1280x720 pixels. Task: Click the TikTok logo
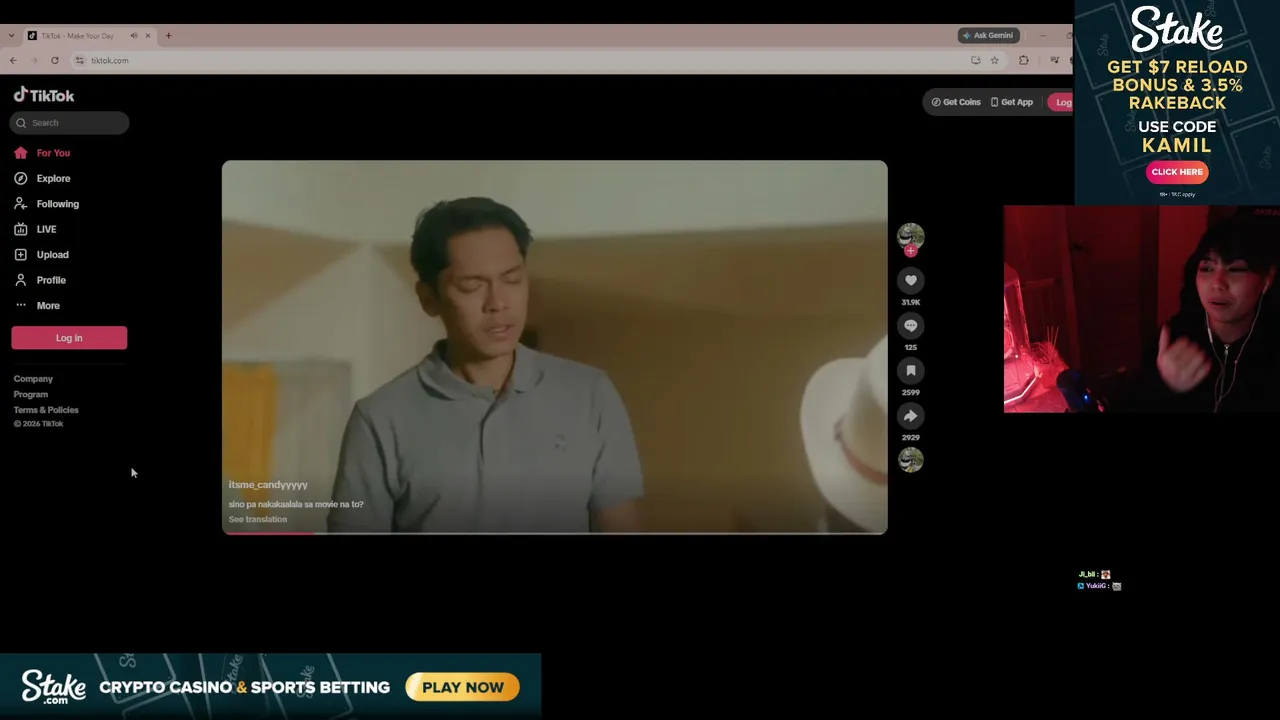[44, 95]
